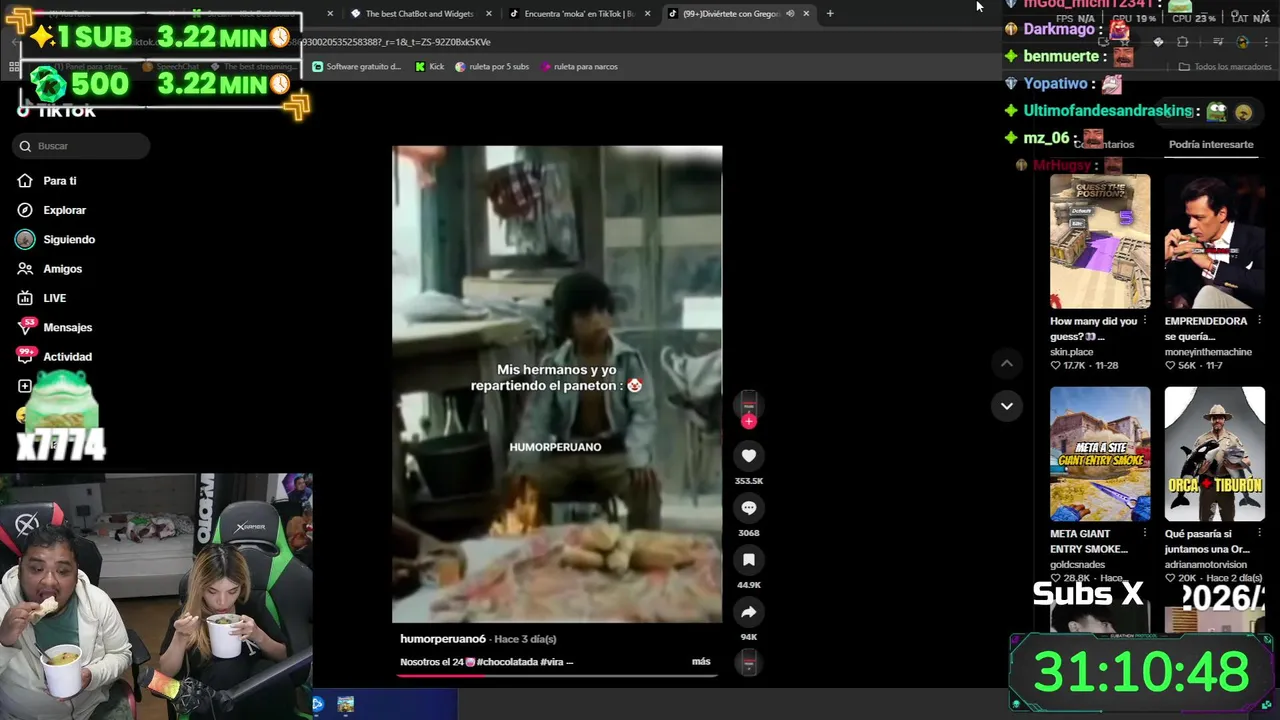Open browser extensions puzzle icon
1280x720 pixels.
(x=1182, y=42)
